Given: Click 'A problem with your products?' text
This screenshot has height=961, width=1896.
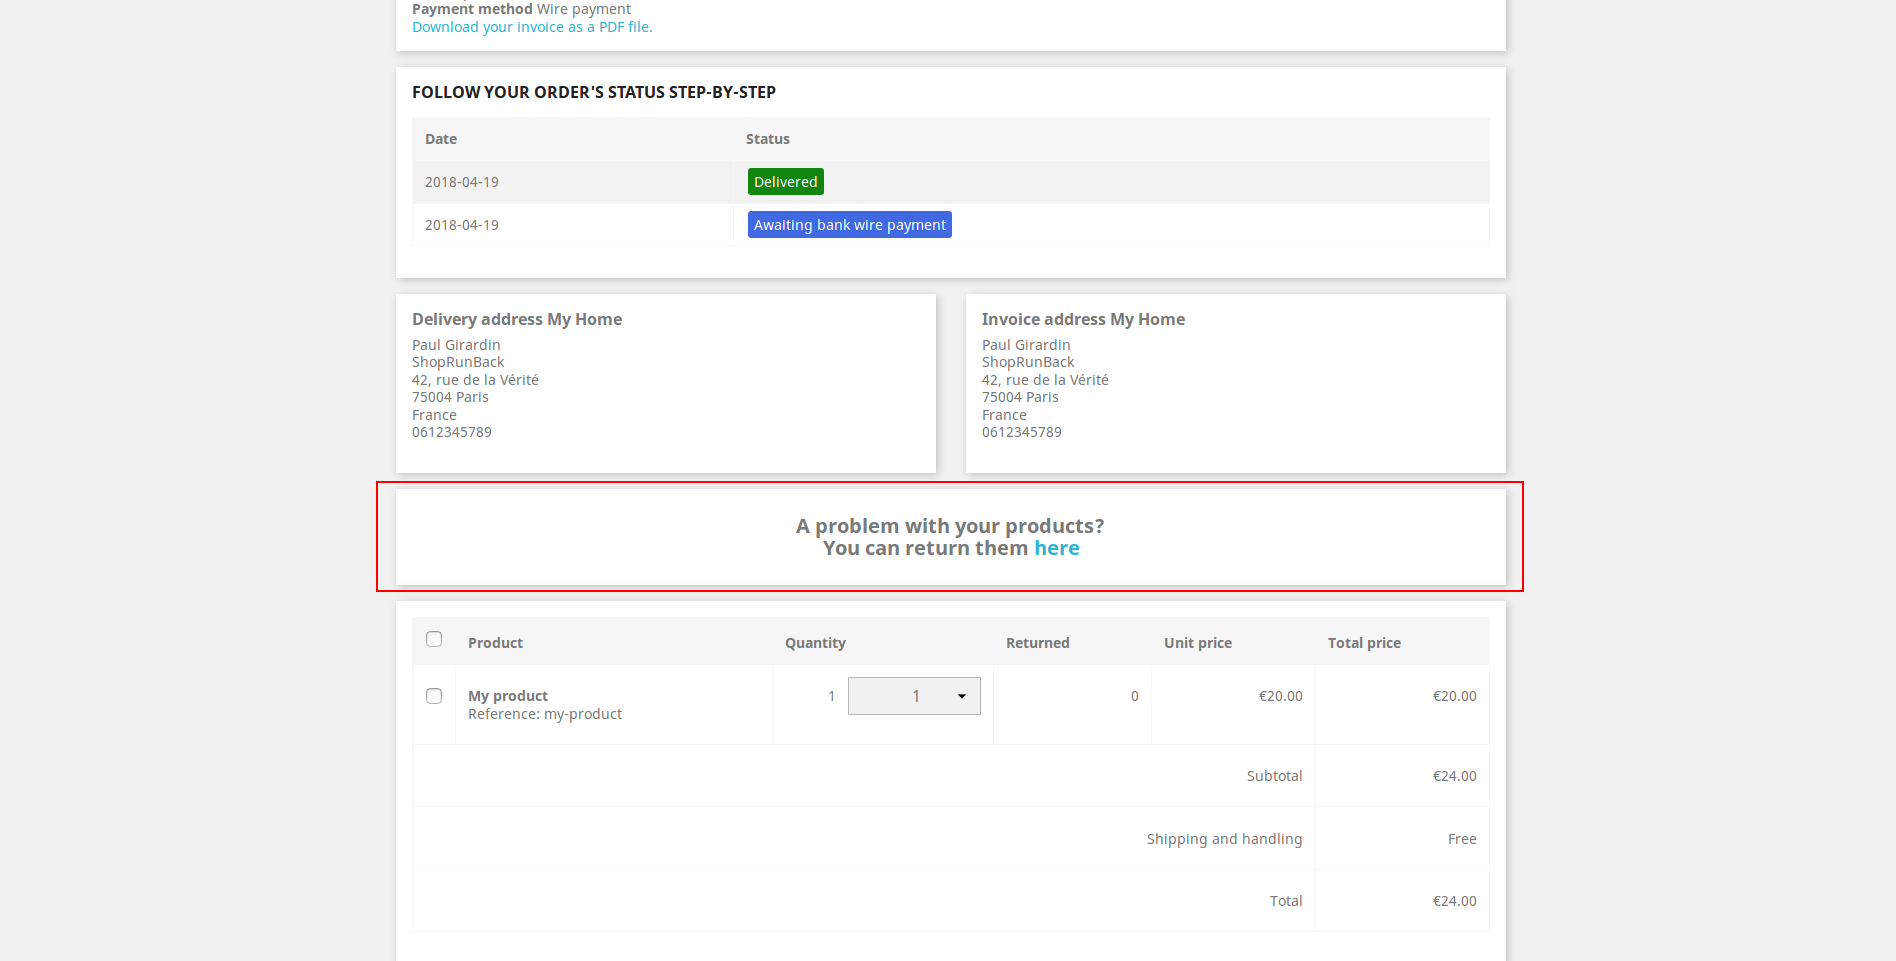Looking at the screenshot, I should [950, 526].
